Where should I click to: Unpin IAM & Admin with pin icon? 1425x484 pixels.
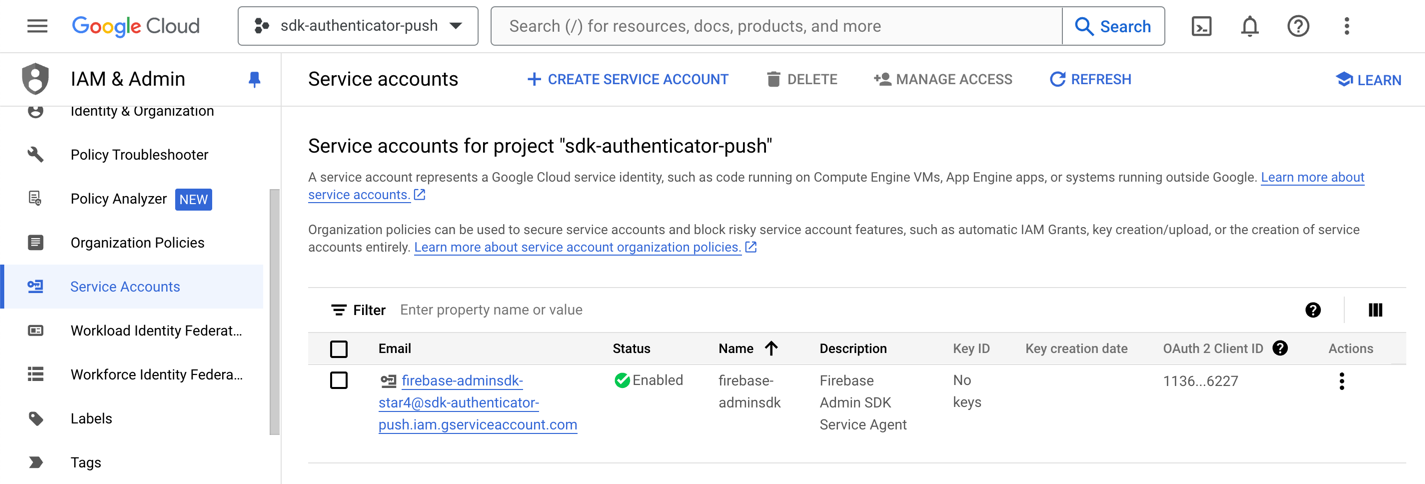pyautogui.click(x=254, y=79)
